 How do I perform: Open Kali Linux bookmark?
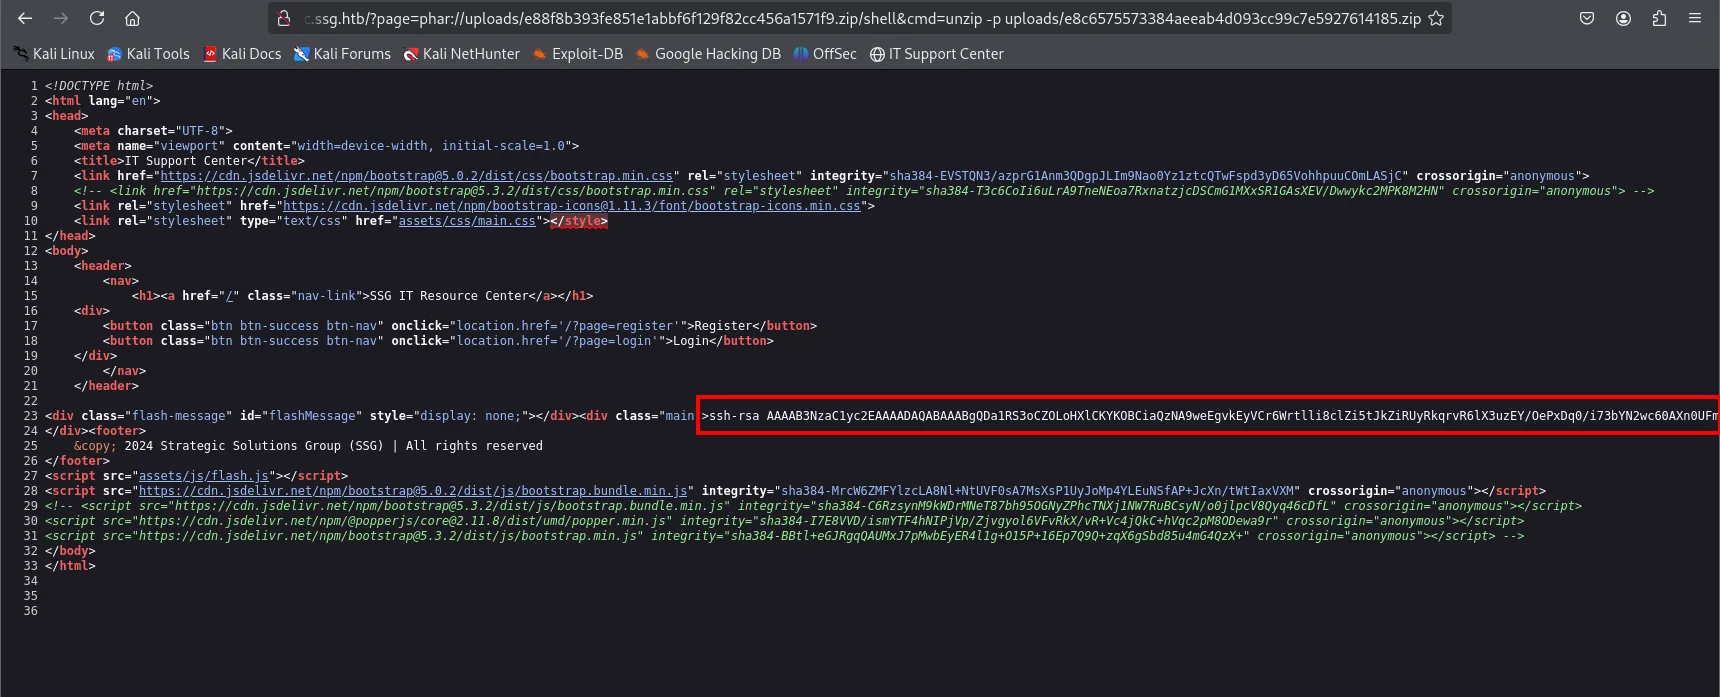53,54
